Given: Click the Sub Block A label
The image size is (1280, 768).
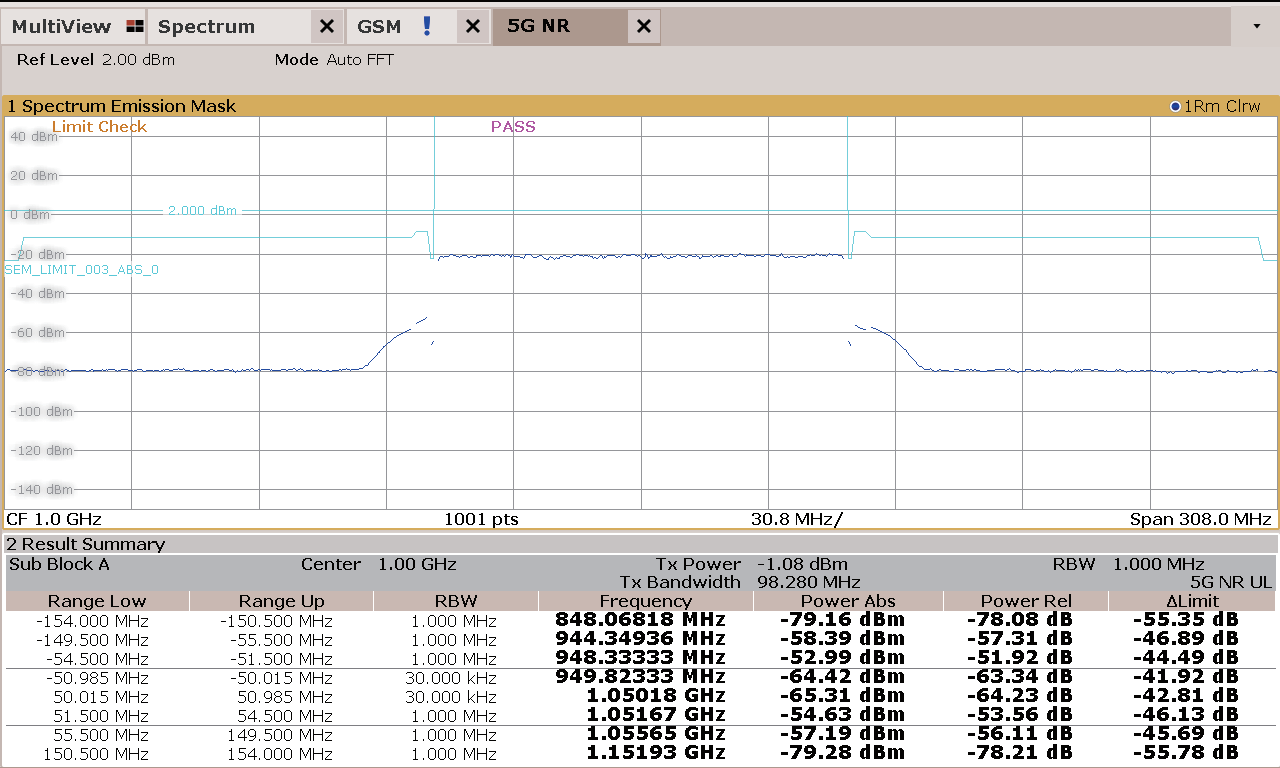Looking at the screenshot, I should coord(59,564).
